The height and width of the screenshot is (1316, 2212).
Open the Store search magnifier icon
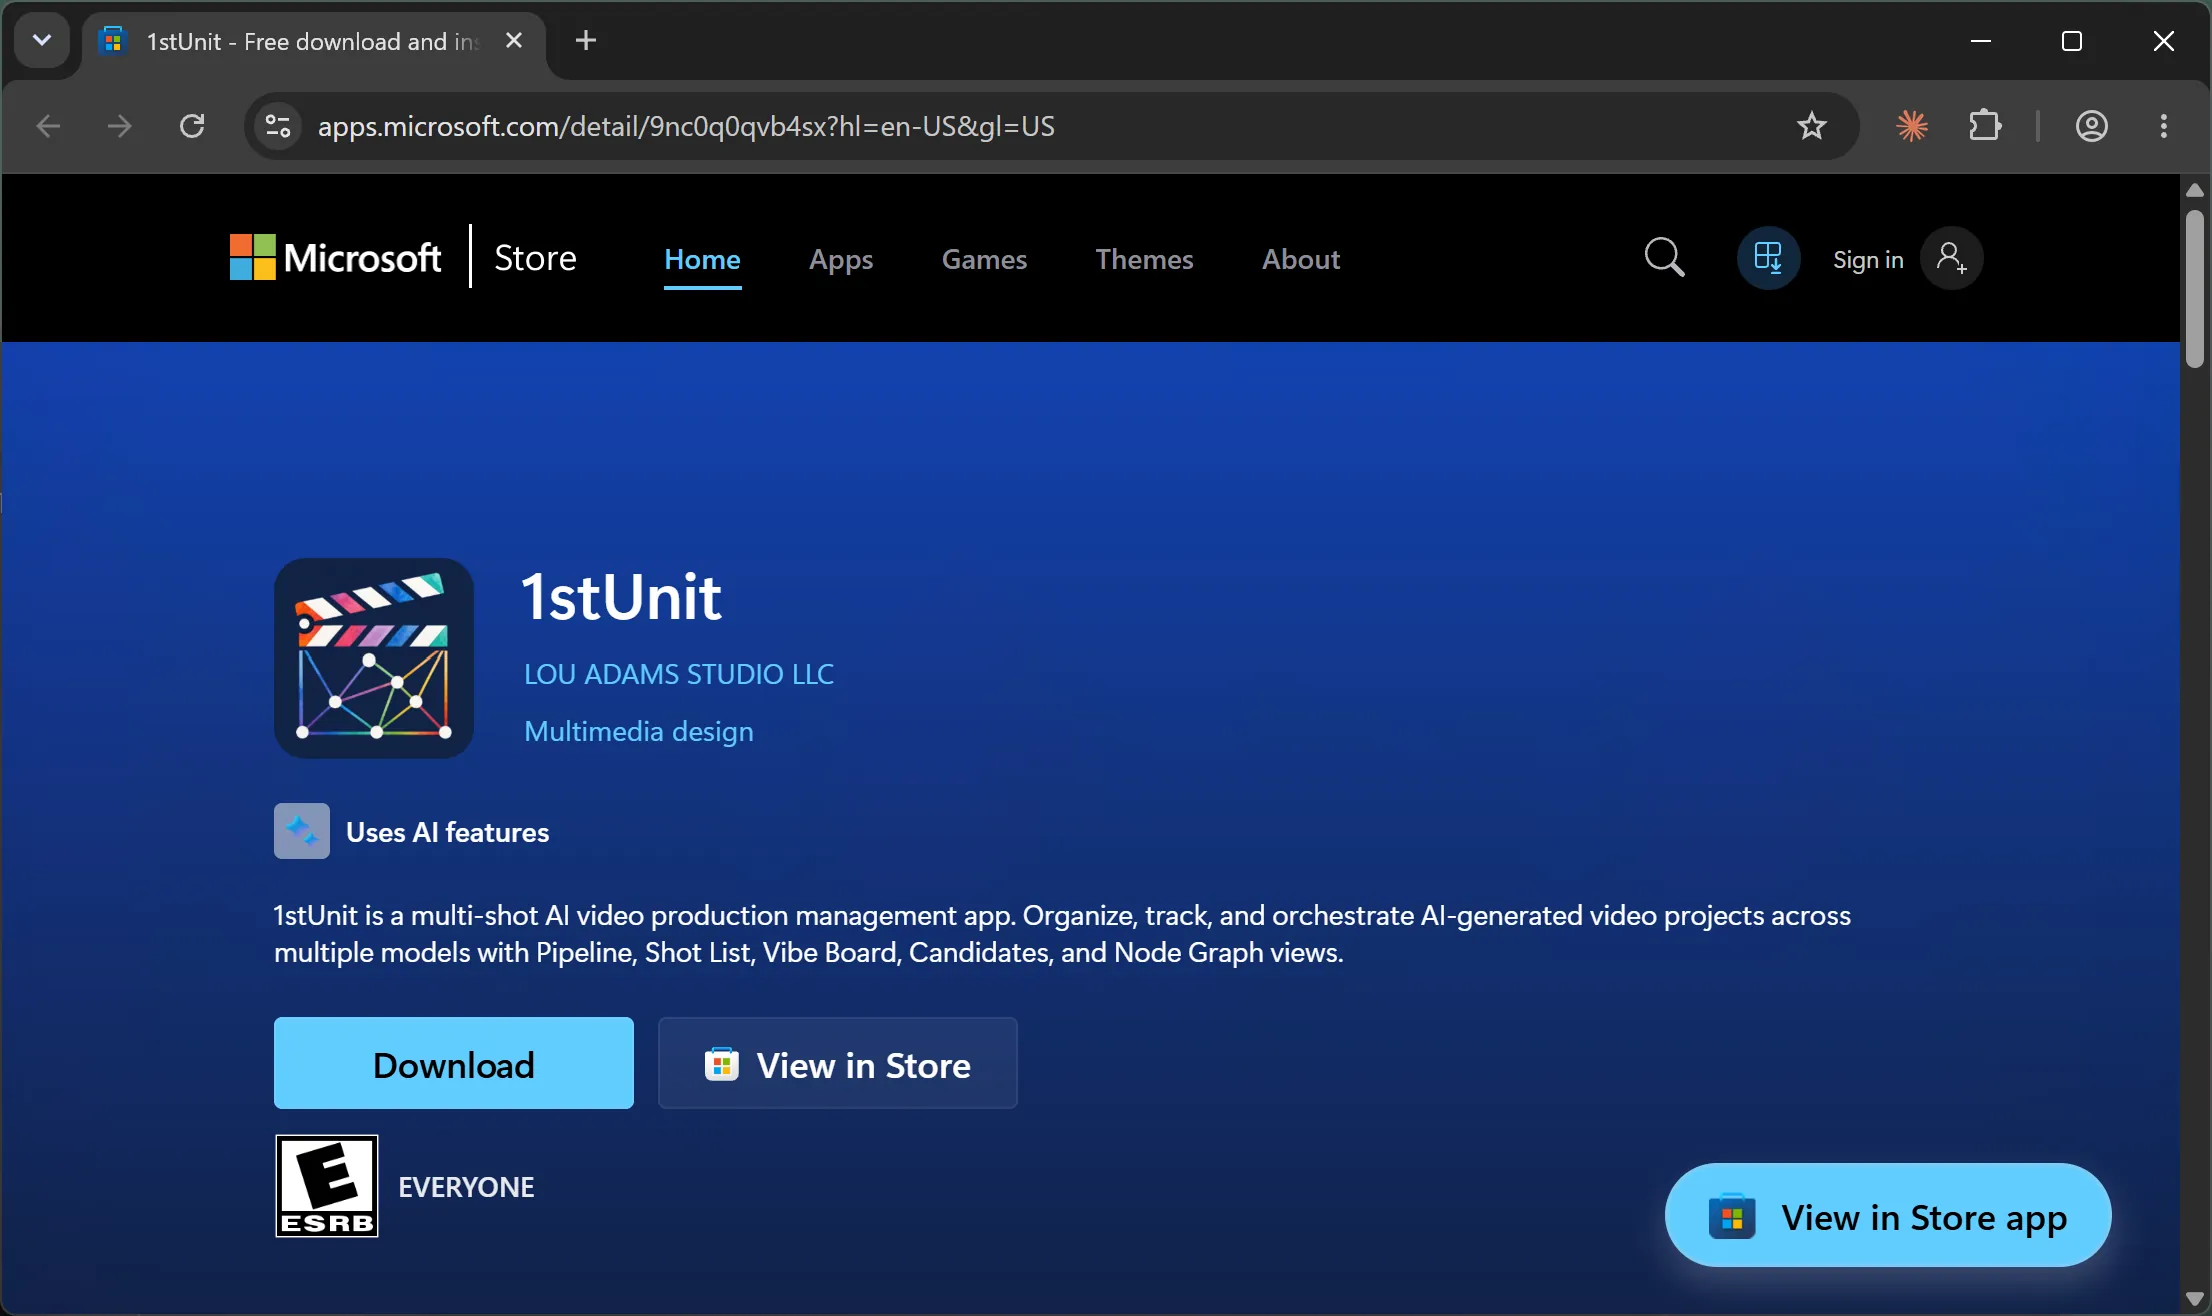(x=1664, y=258)
